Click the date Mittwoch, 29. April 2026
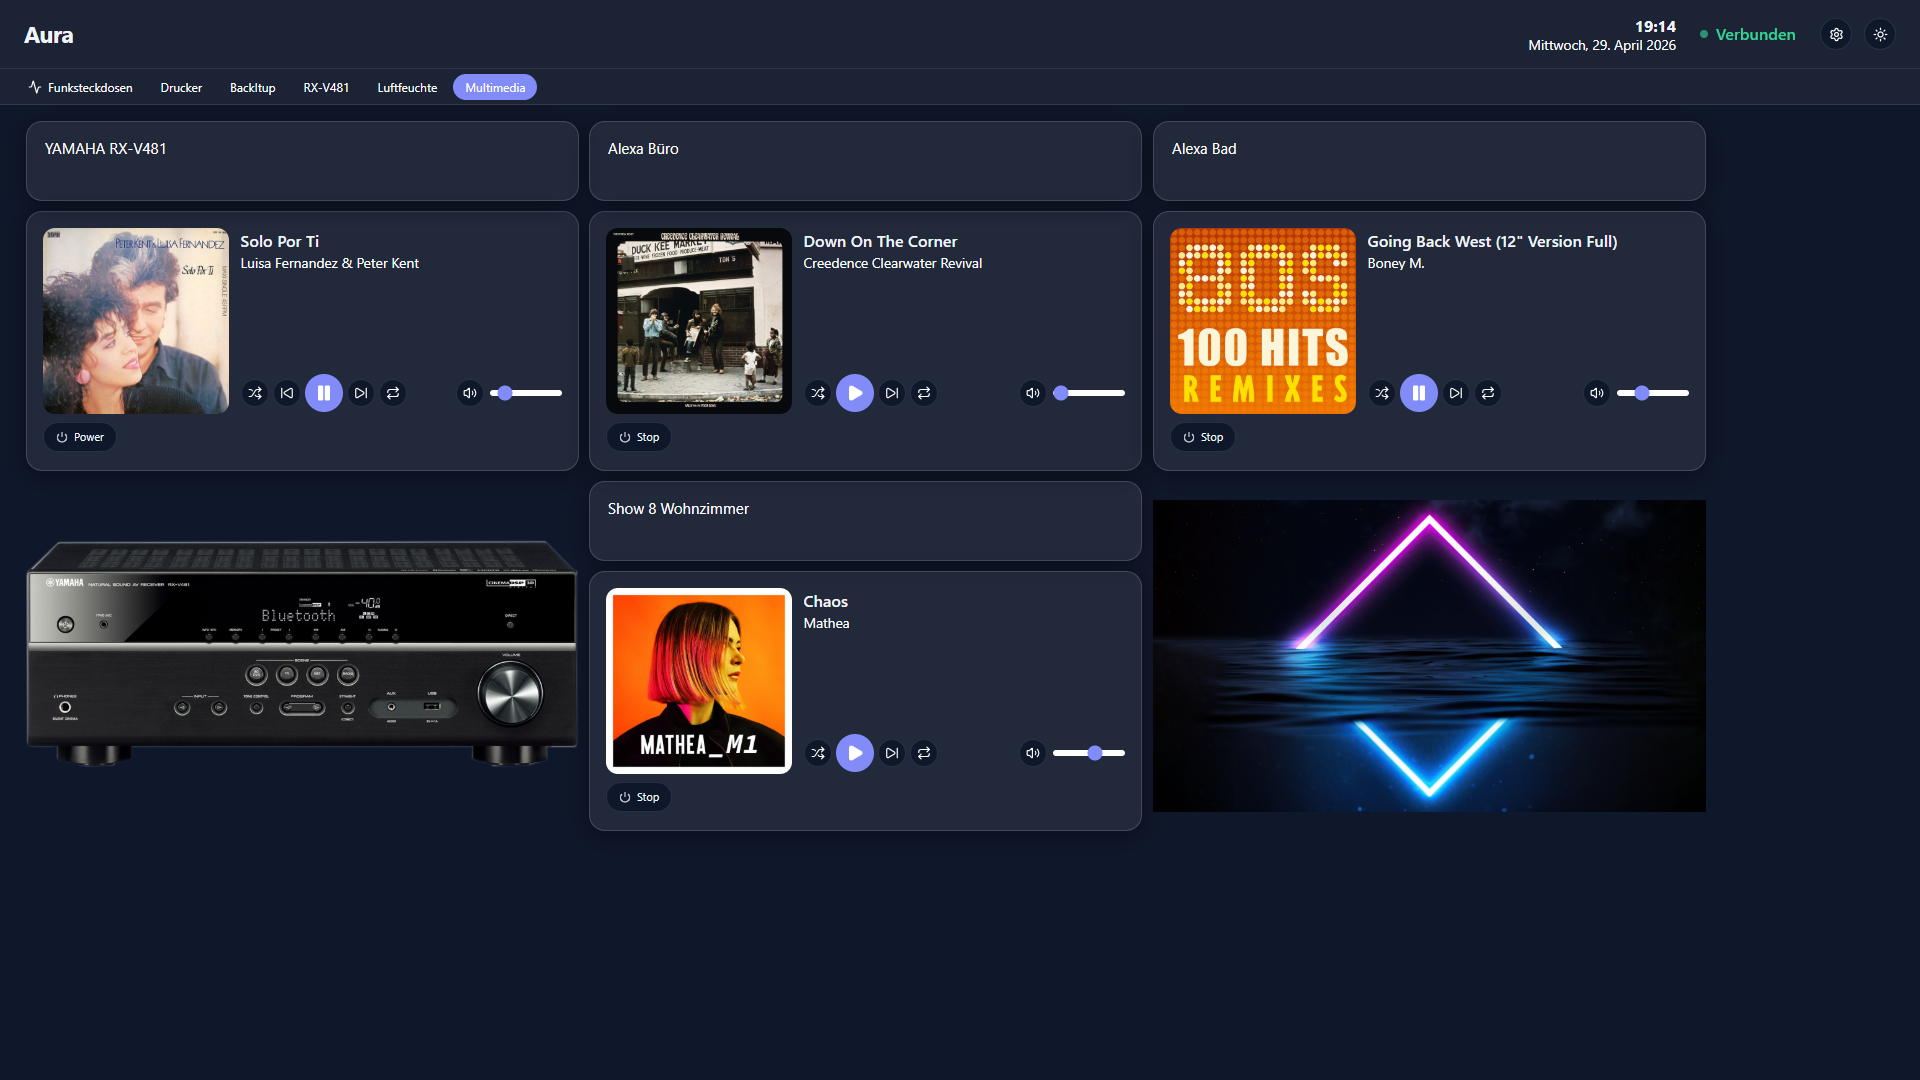 click(x=1602, y=46)
